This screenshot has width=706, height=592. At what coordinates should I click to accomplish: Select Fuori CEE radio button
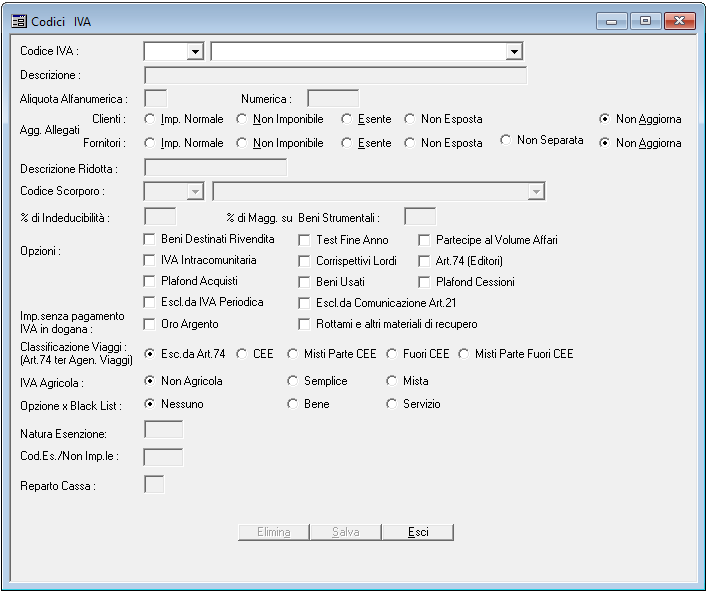click(x=391, y=354)
